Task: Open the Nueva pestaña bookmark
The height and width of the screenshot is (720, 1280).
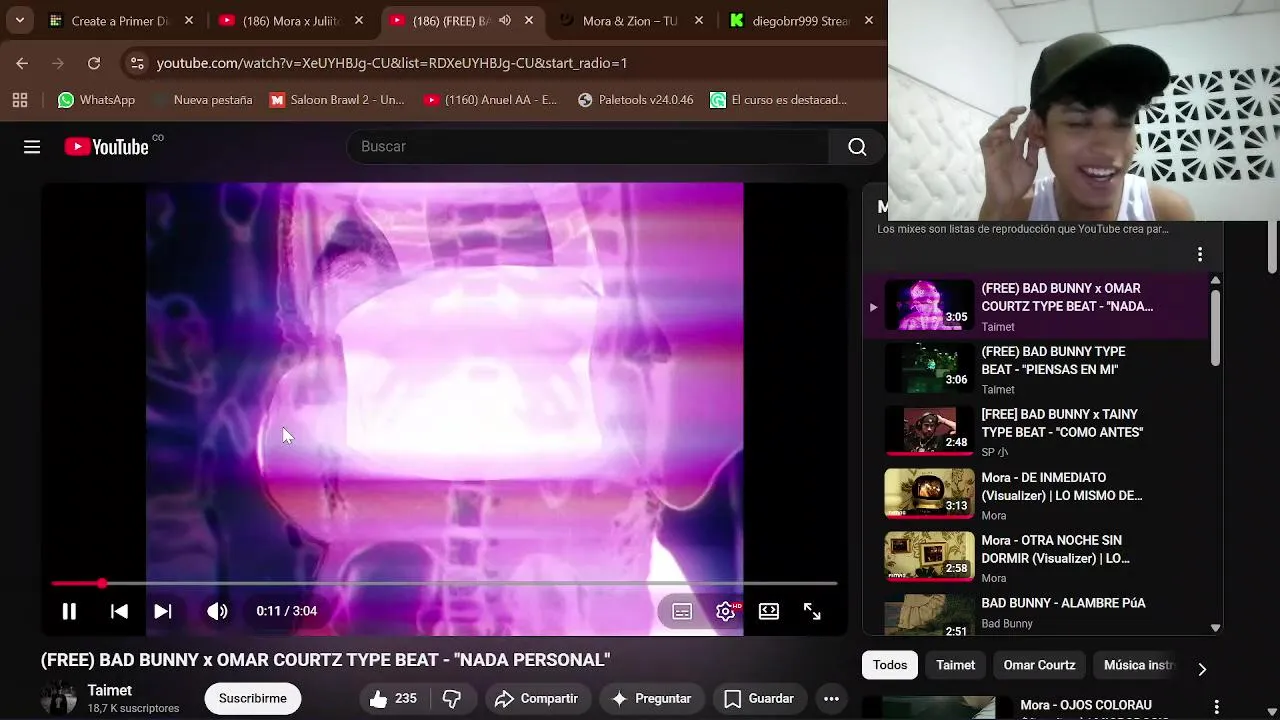Action: point(203,100)
